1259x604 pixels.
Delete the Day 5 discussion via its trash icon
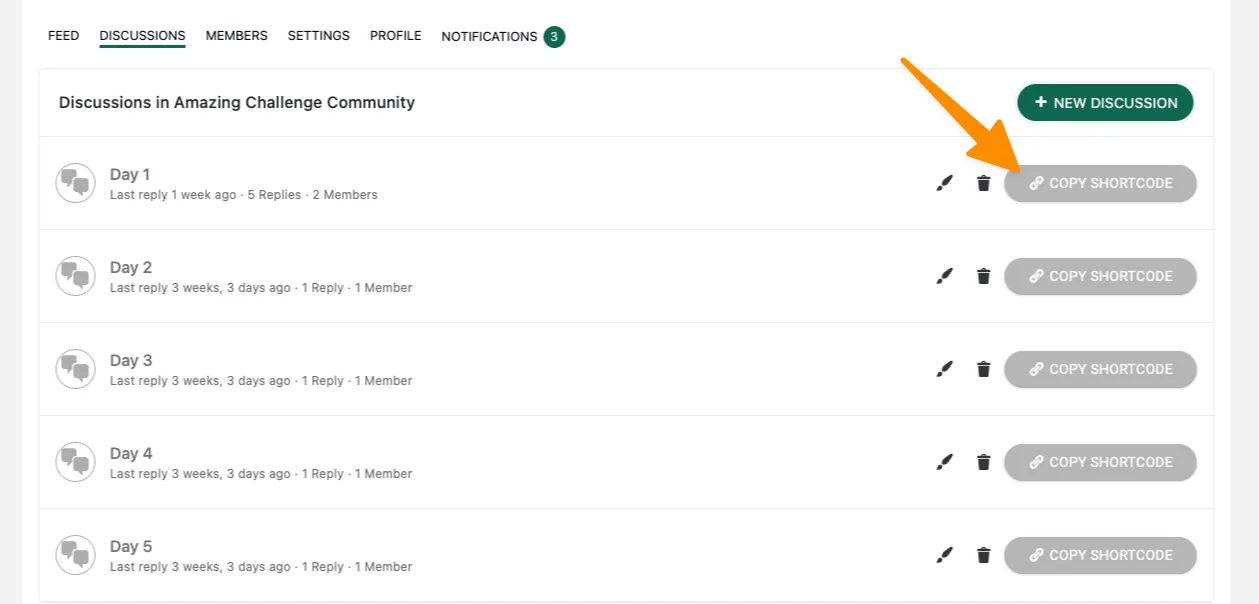click(984, 555)
